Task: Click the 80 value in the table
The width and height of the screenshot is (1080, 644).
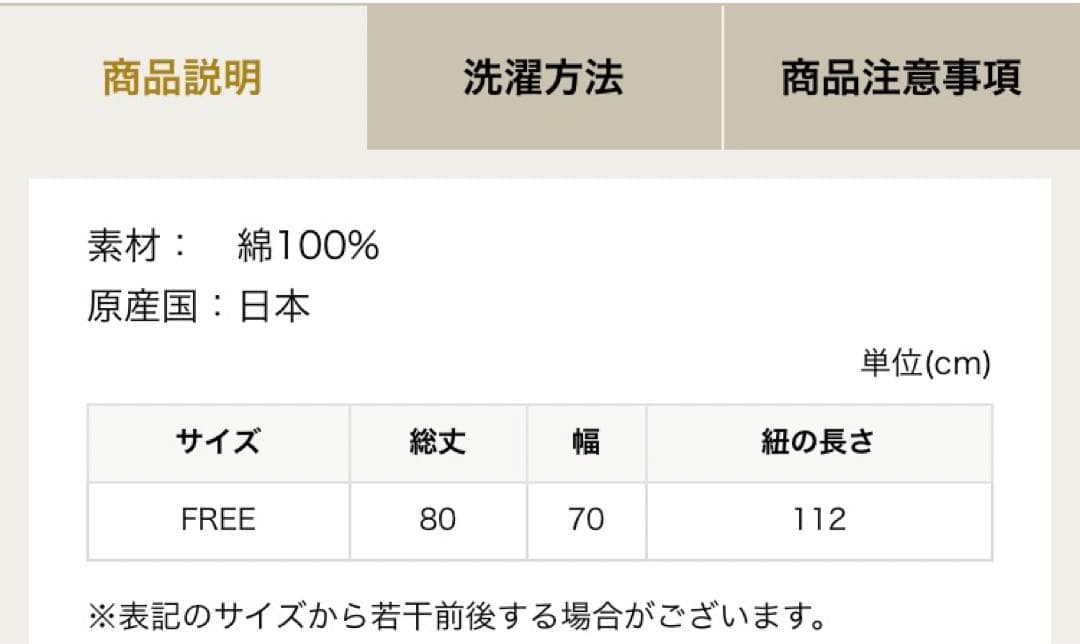Action: 439,519
